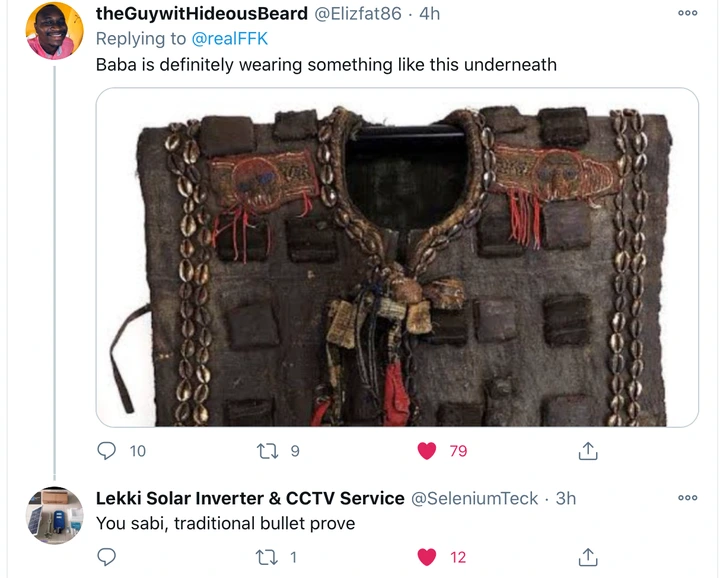Image resolution: width=720 pixels, height=578 pixels.
Task: Share the Lekki Solar Inverter tweet
Action: (x=588, y=557)
